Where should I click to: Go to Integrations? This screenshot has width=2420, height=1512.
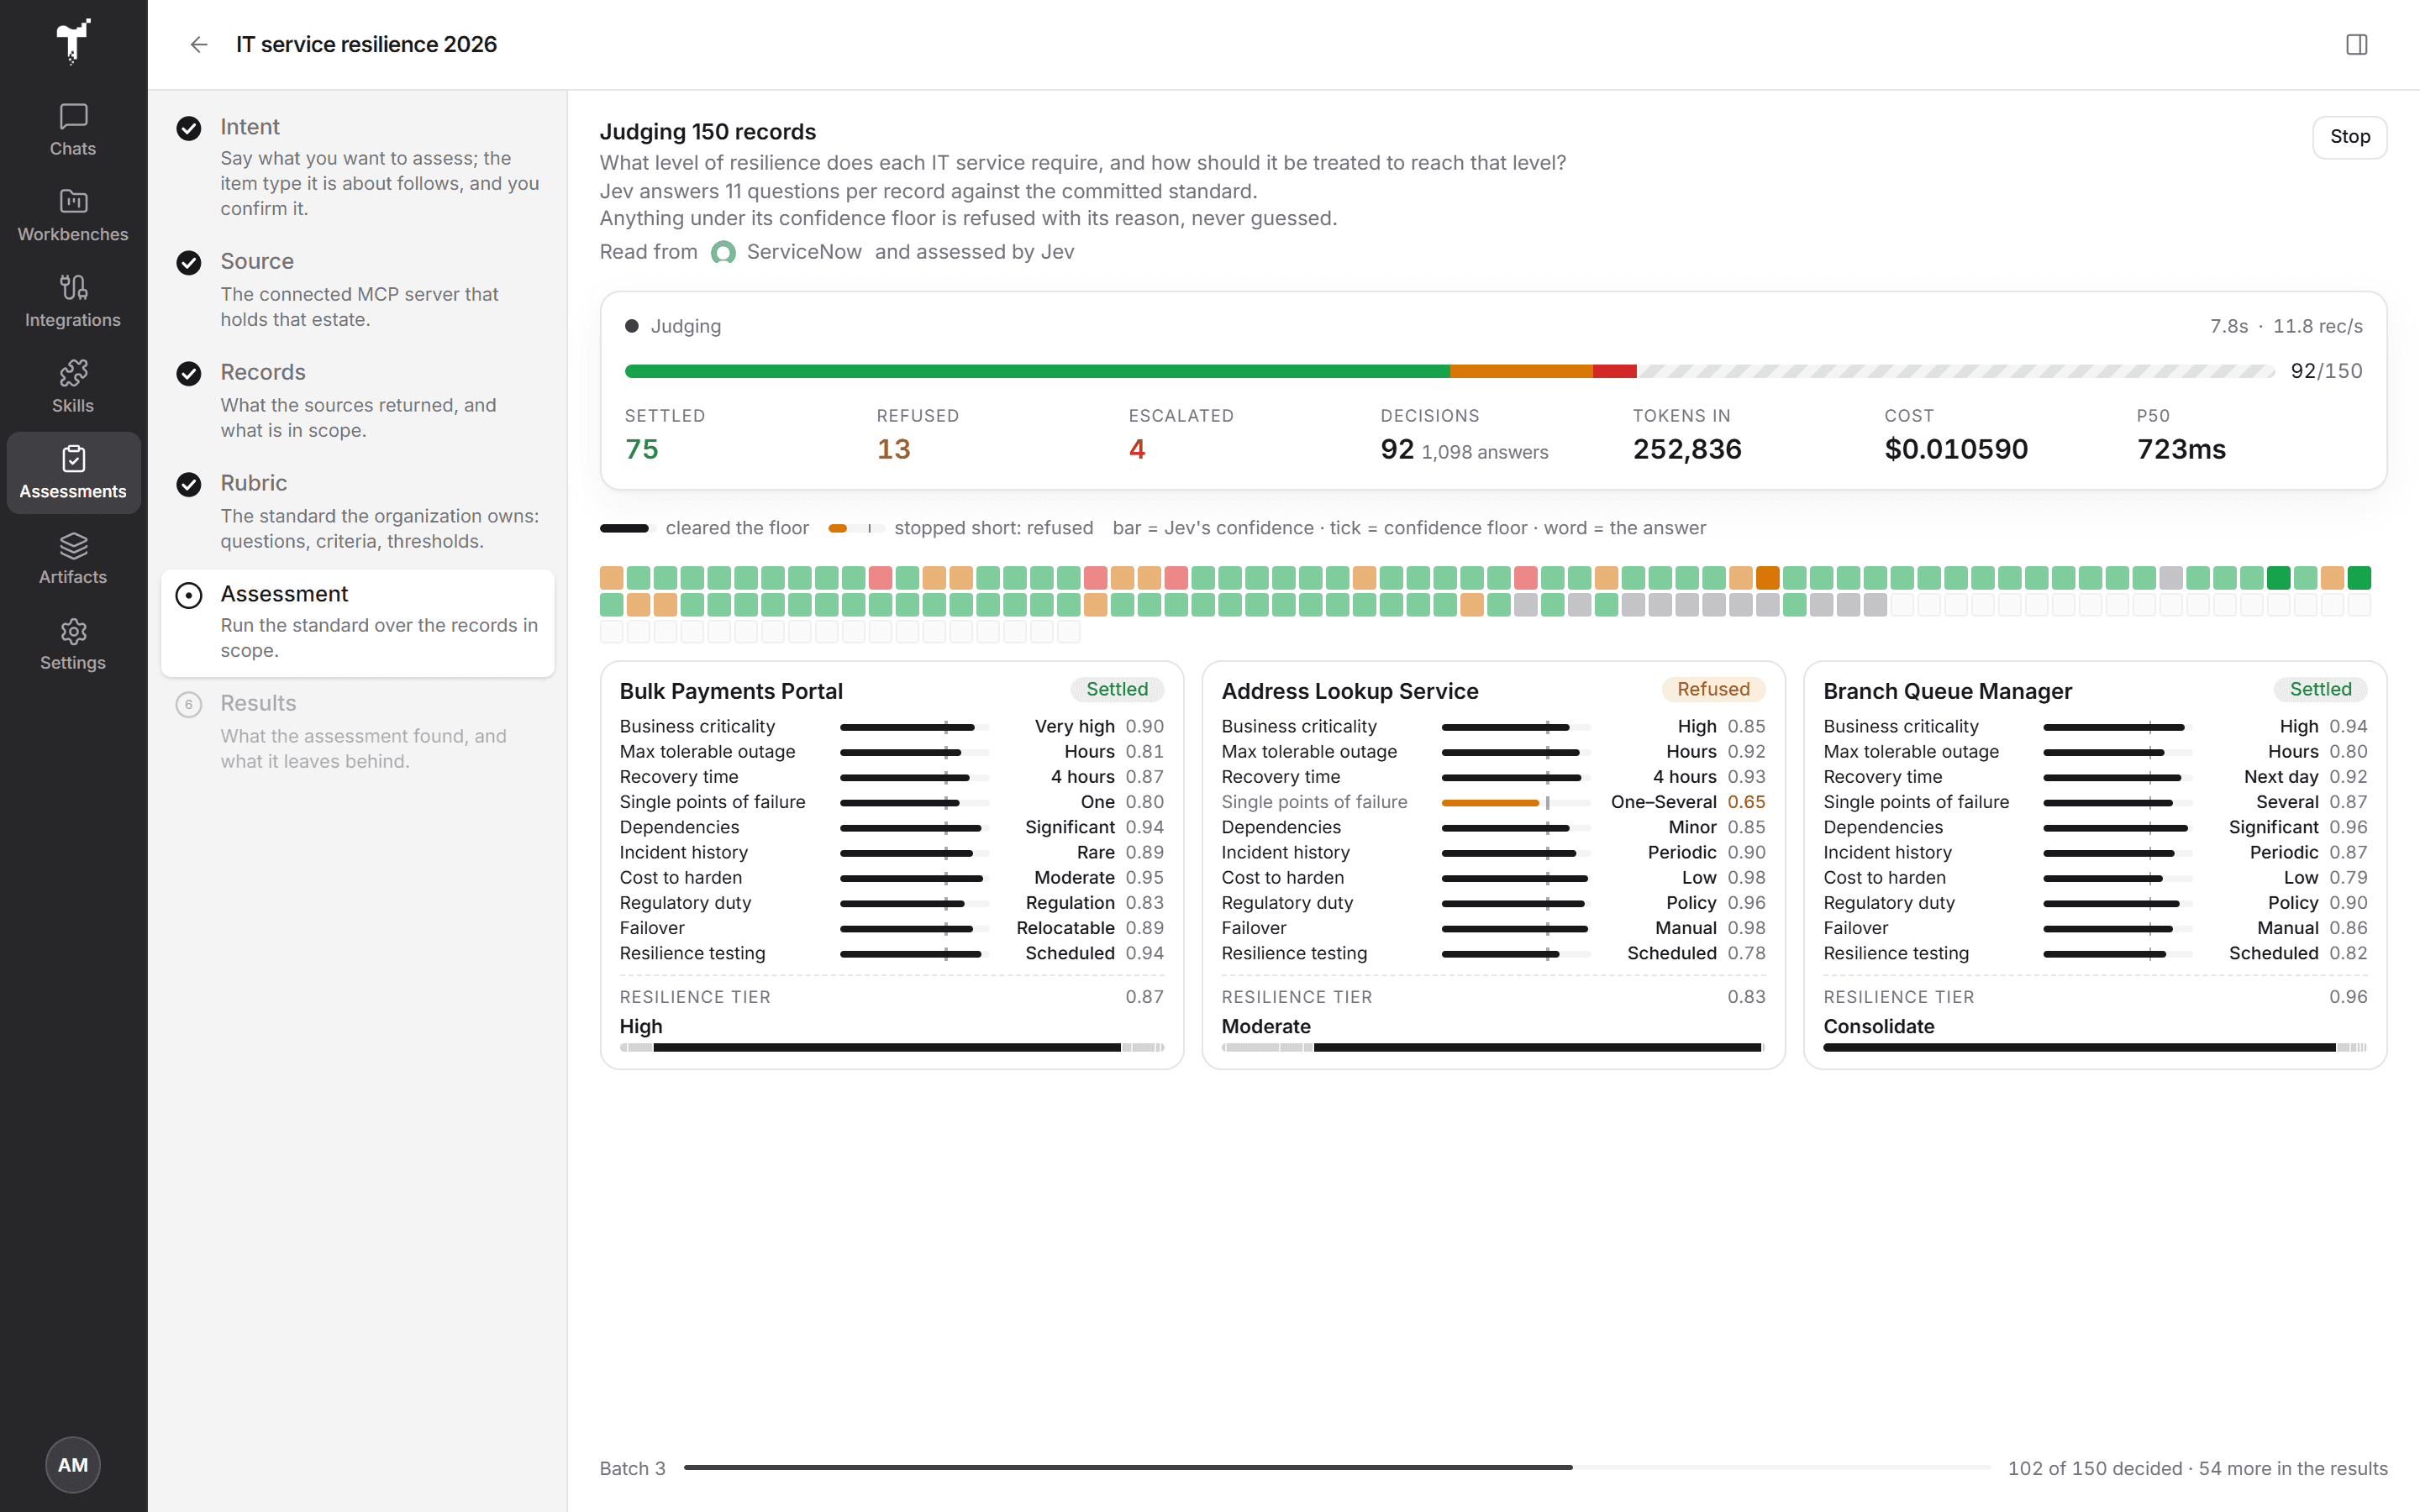(x=73, y=302)
